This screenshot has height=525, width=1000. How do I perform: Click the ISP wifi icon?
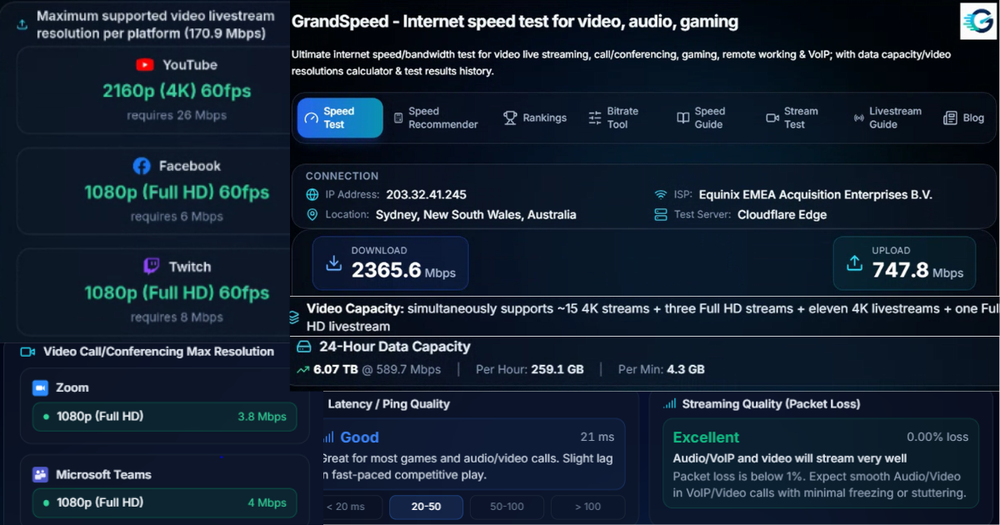point(661,195)
